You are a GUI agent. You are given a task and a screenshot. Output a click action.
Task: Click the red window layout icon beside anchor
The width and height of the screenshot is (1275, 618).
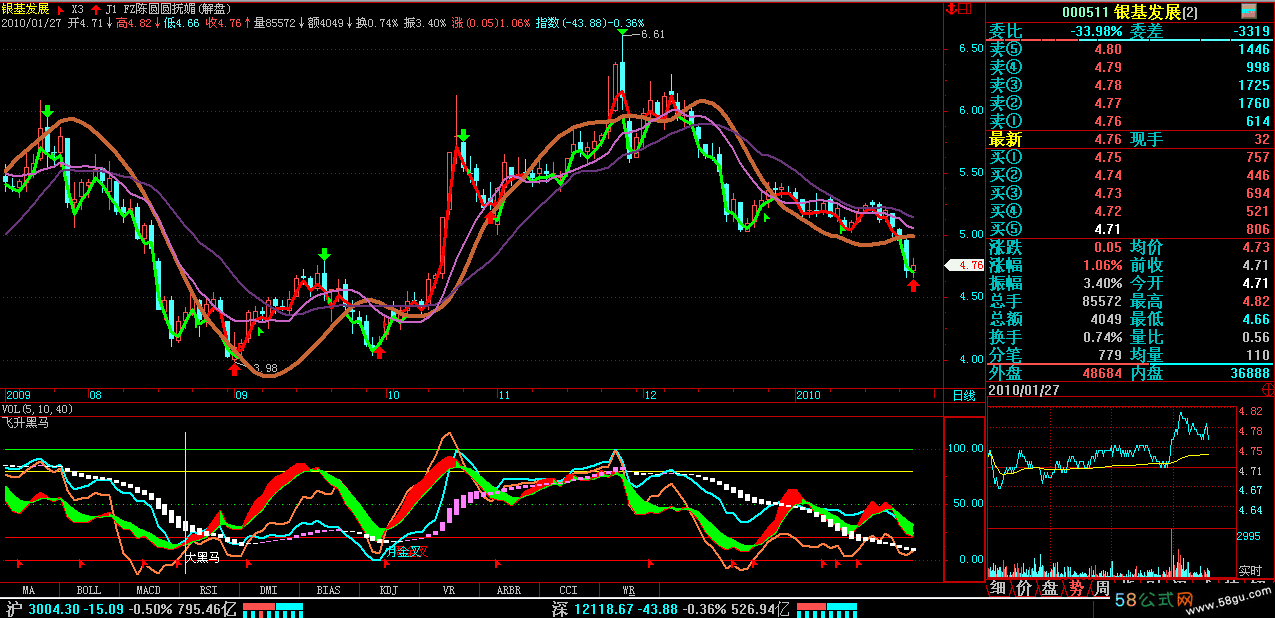965,10
